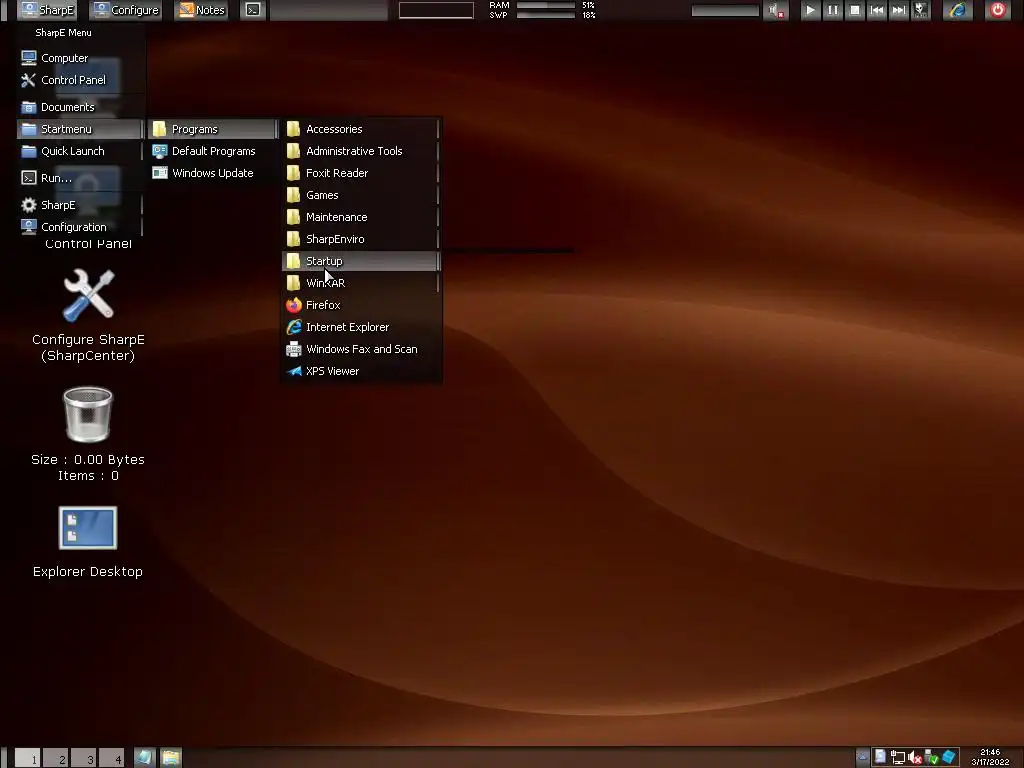Switch to virtual desktop 2
Viewport: 1024px width, 768px height.
click(x=56, y=758)
